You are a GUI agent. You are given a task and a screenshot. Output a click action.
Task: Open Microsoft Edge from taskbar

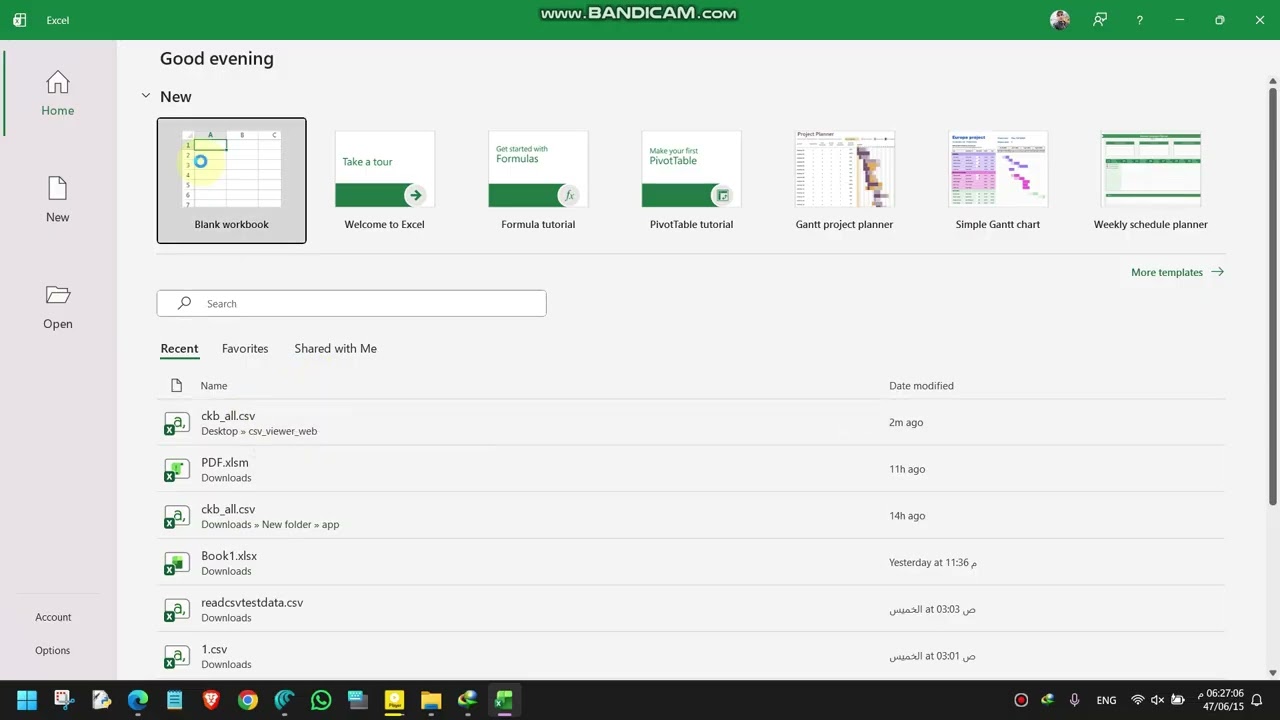point(138,700)
